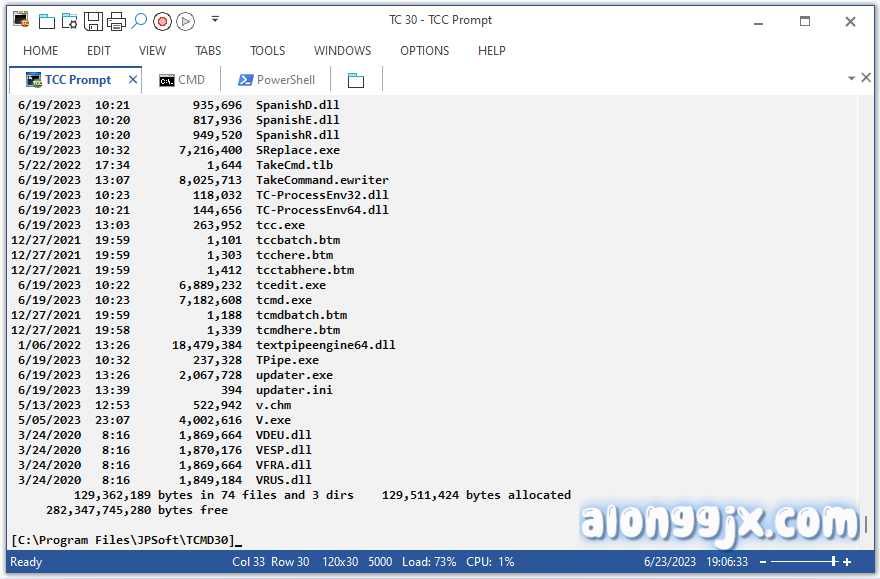
Task: Click the new tab icon right of PowerShell
Action: (356, 80)
